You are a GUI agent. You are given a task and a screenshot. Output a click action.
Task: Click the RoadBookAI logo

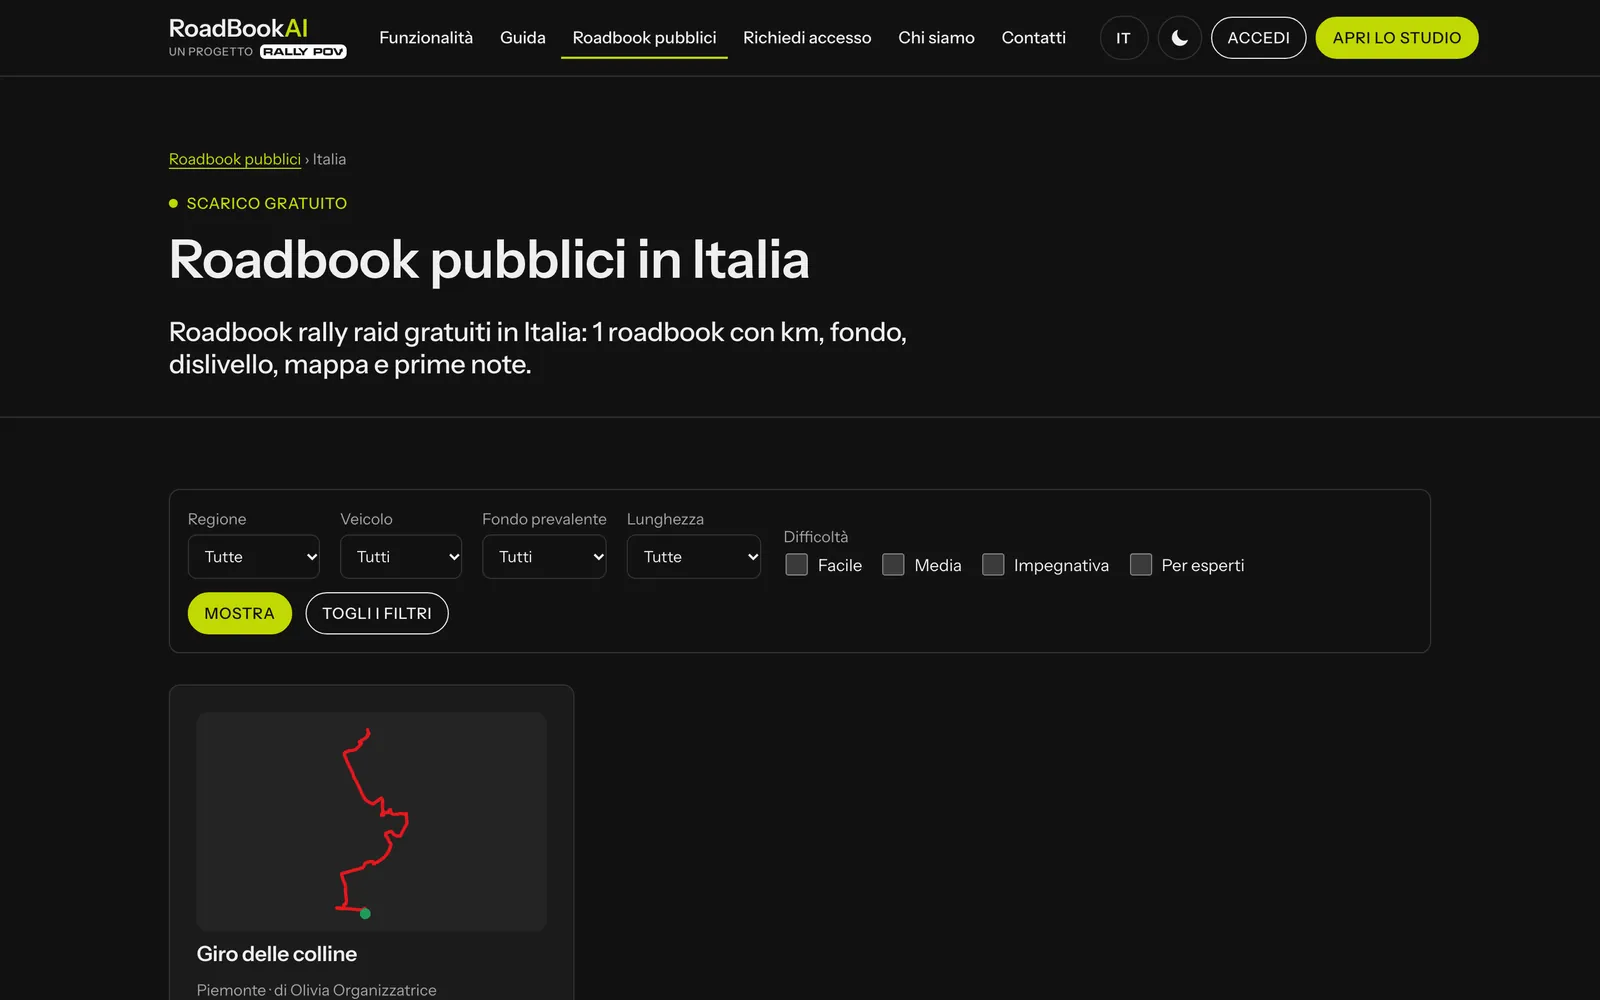(x=238, y=28)
